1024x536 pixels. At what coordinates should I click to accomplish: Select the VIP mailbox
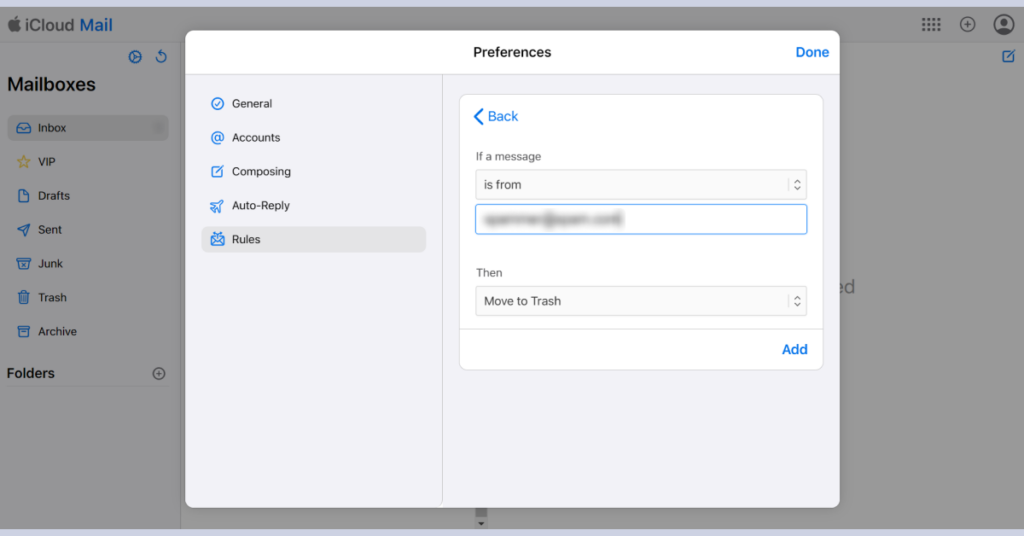[47, 161]
